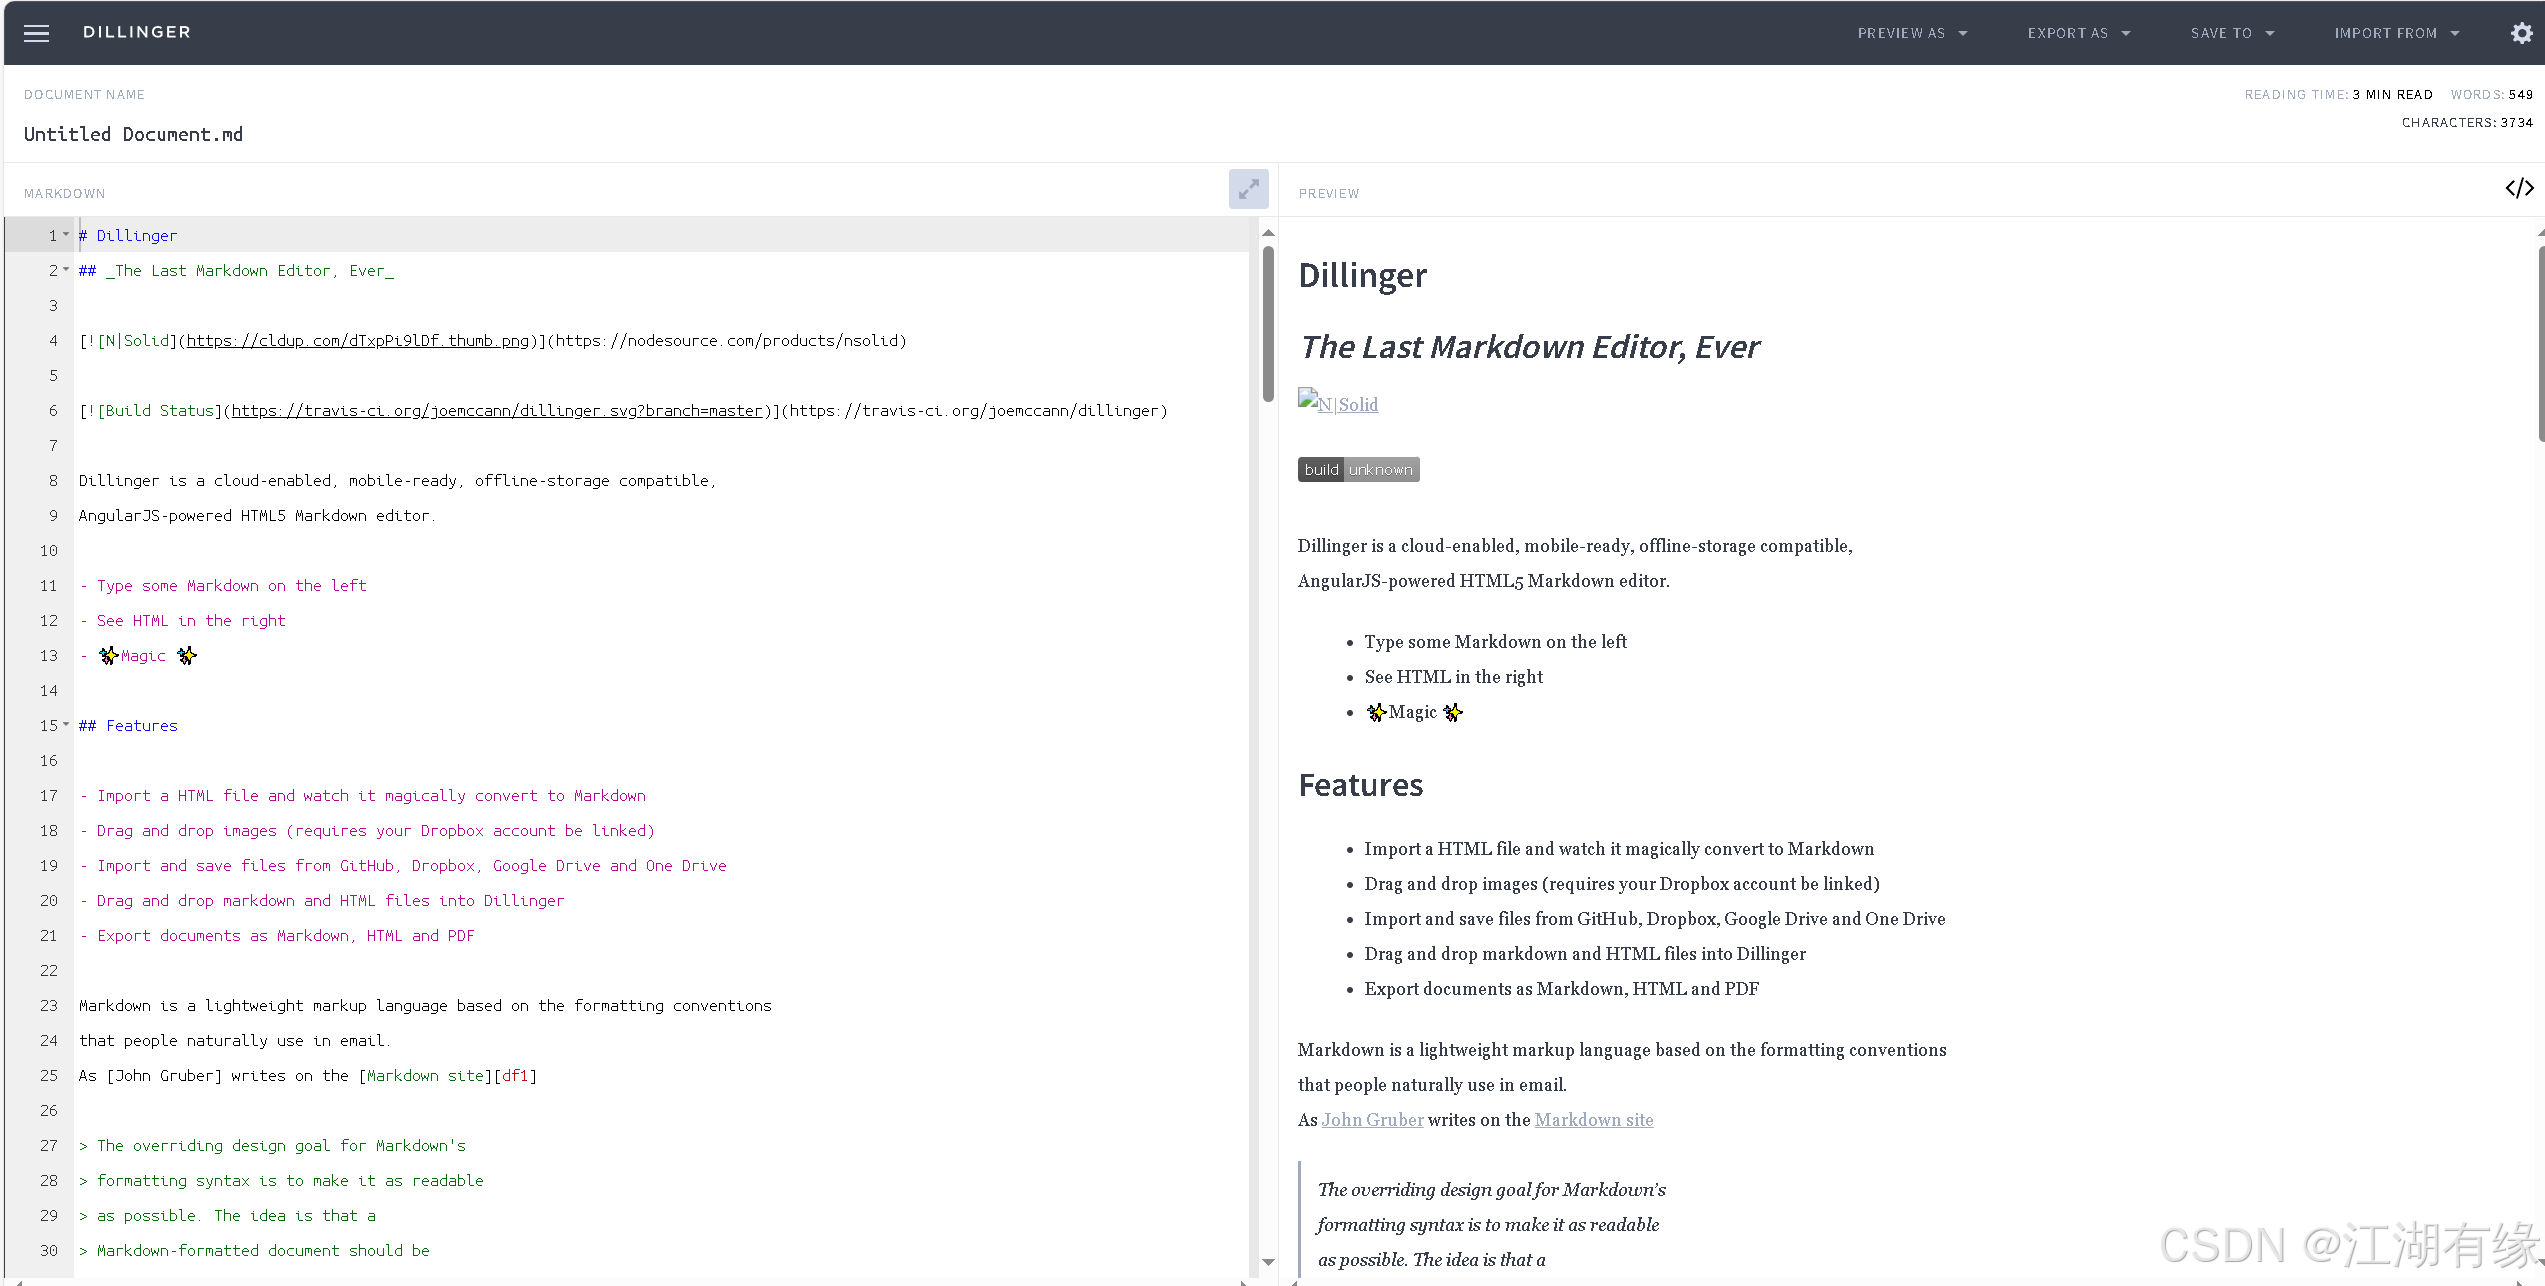Screen dimensions: 2545x1286
Task: Click the editor scrollbar up arrow
Action: [1268, 233]
